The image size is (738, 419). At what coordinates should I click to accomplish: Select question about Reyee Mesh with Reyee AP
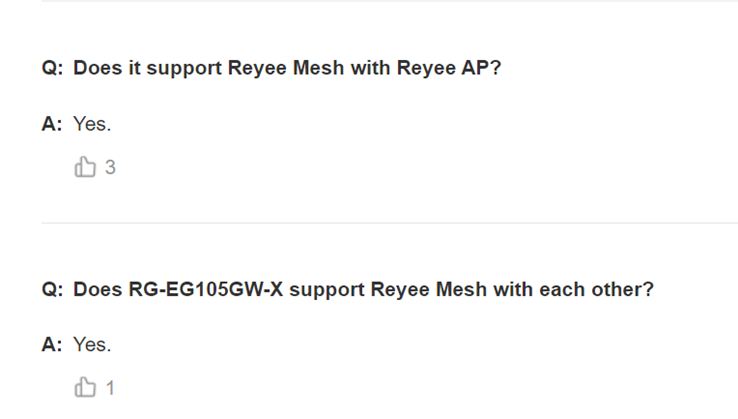coord(287,68)
